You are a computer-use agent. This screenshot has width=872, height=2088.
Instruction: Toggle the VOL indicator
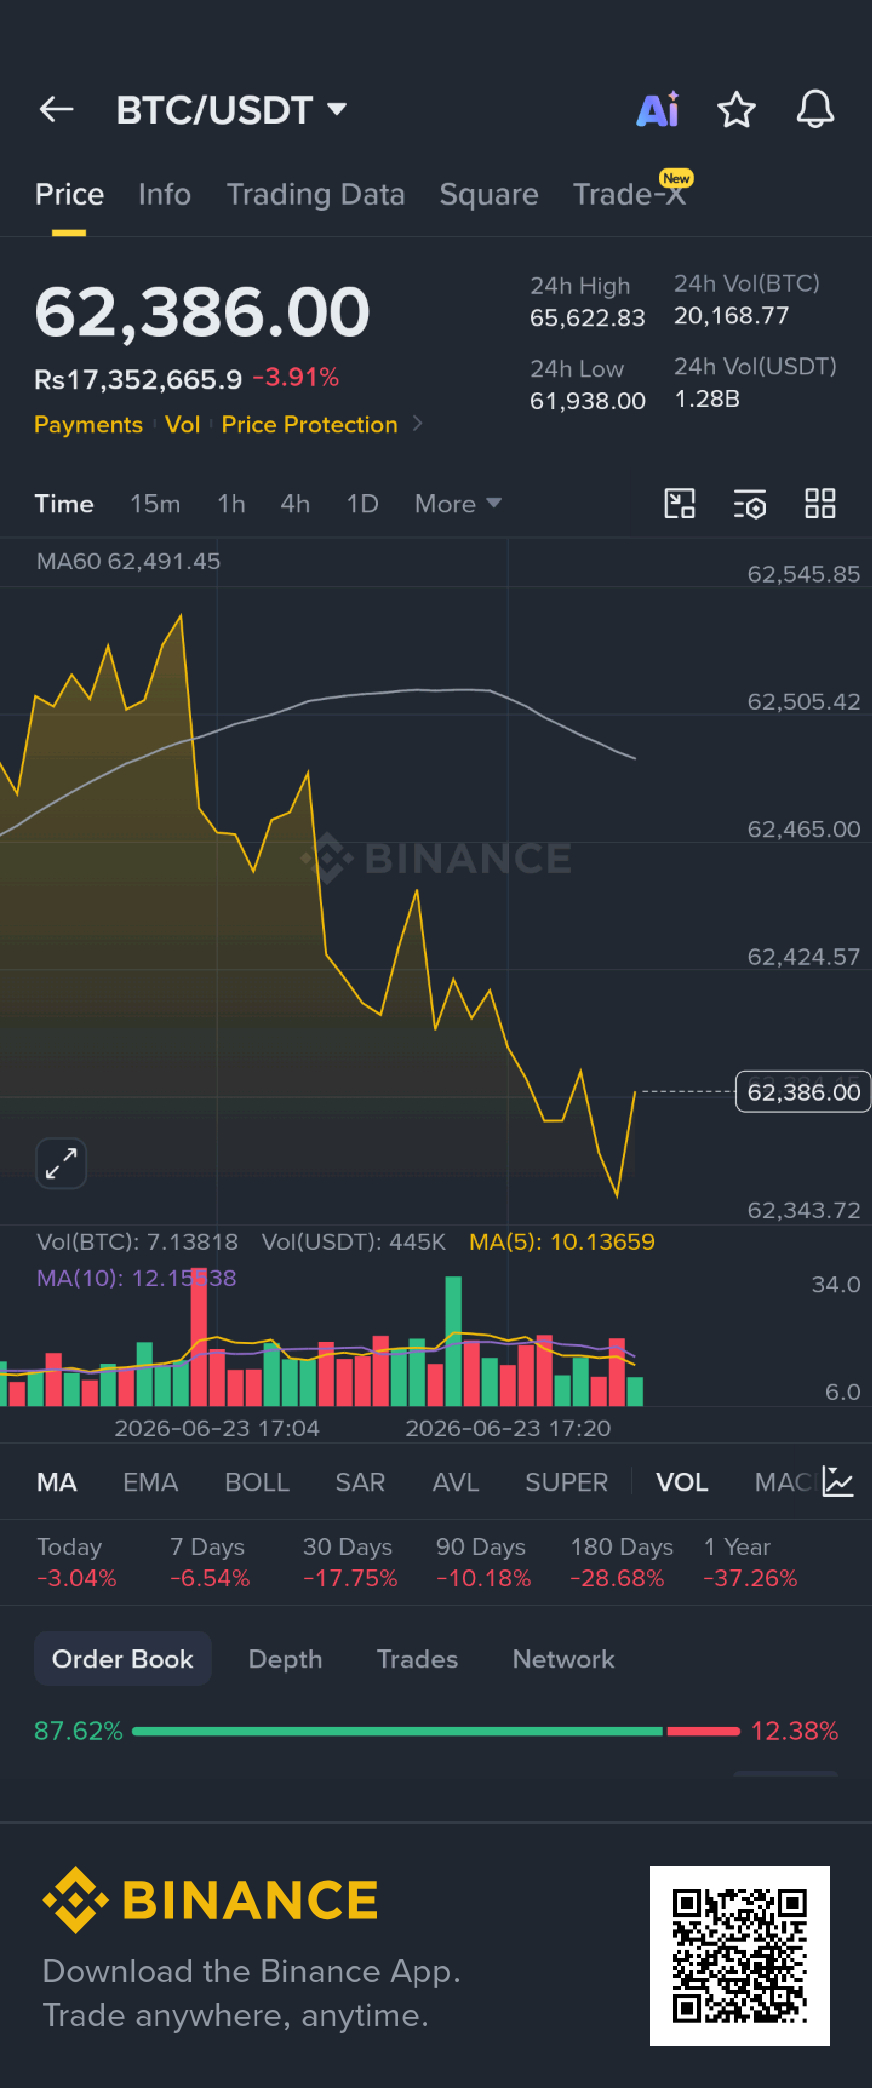[682, 1482]
